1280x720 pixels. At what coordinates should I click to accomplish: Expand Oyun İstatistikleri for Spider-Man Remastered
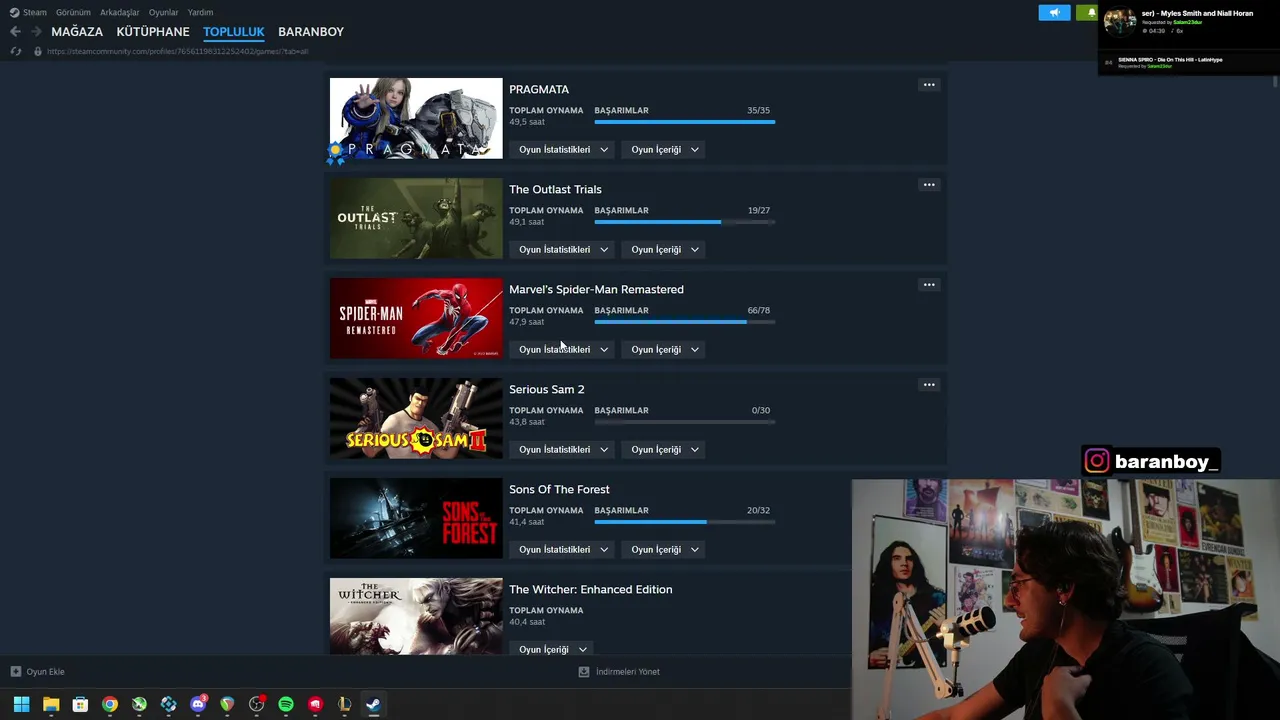[563, 350]
